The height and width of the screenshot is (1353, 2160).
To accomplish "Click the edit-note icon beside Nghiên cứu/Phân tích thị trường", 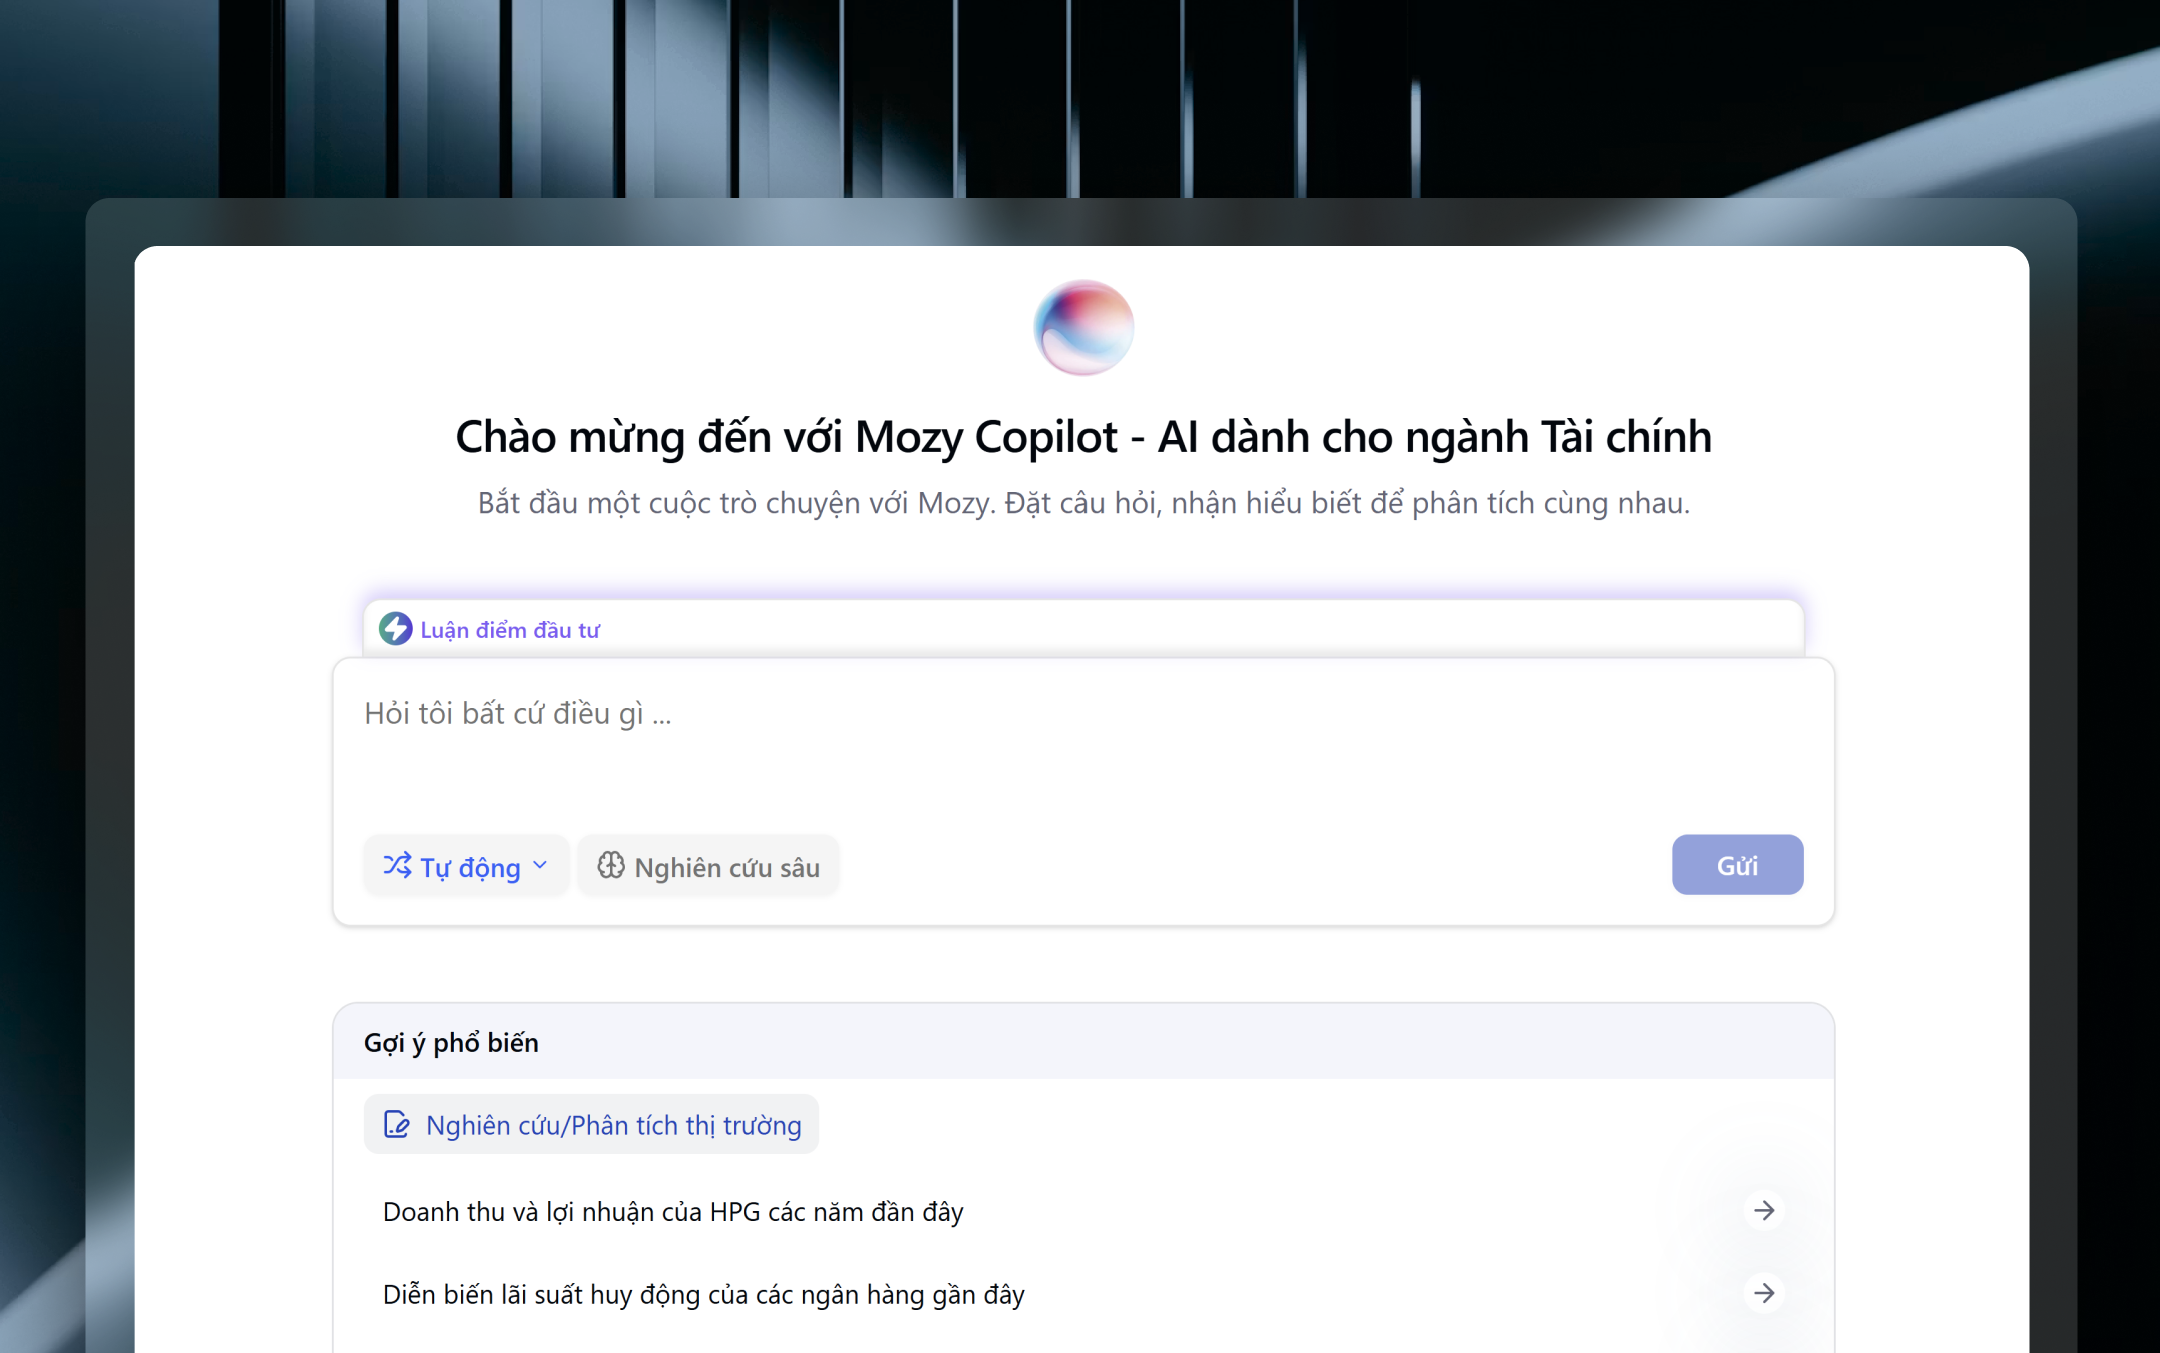I will coord(397,1125).
